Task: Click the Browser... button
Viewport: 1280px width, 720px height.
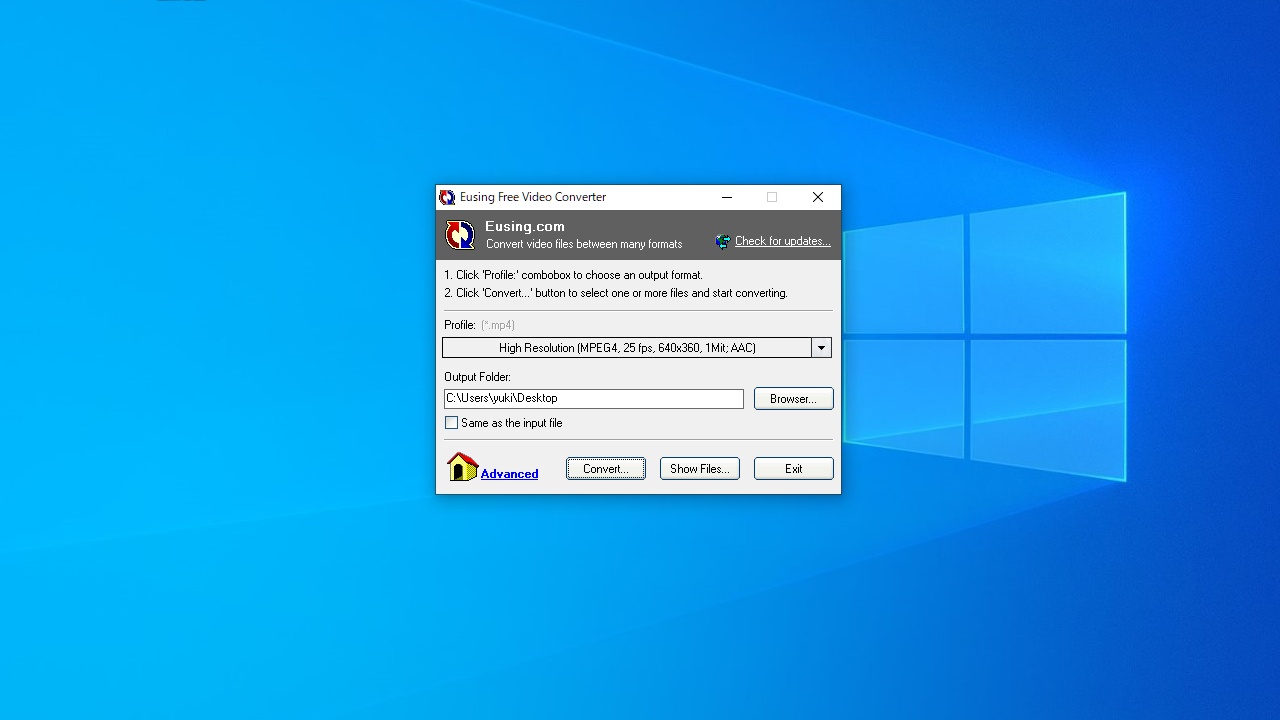Action: coord(794,399)
